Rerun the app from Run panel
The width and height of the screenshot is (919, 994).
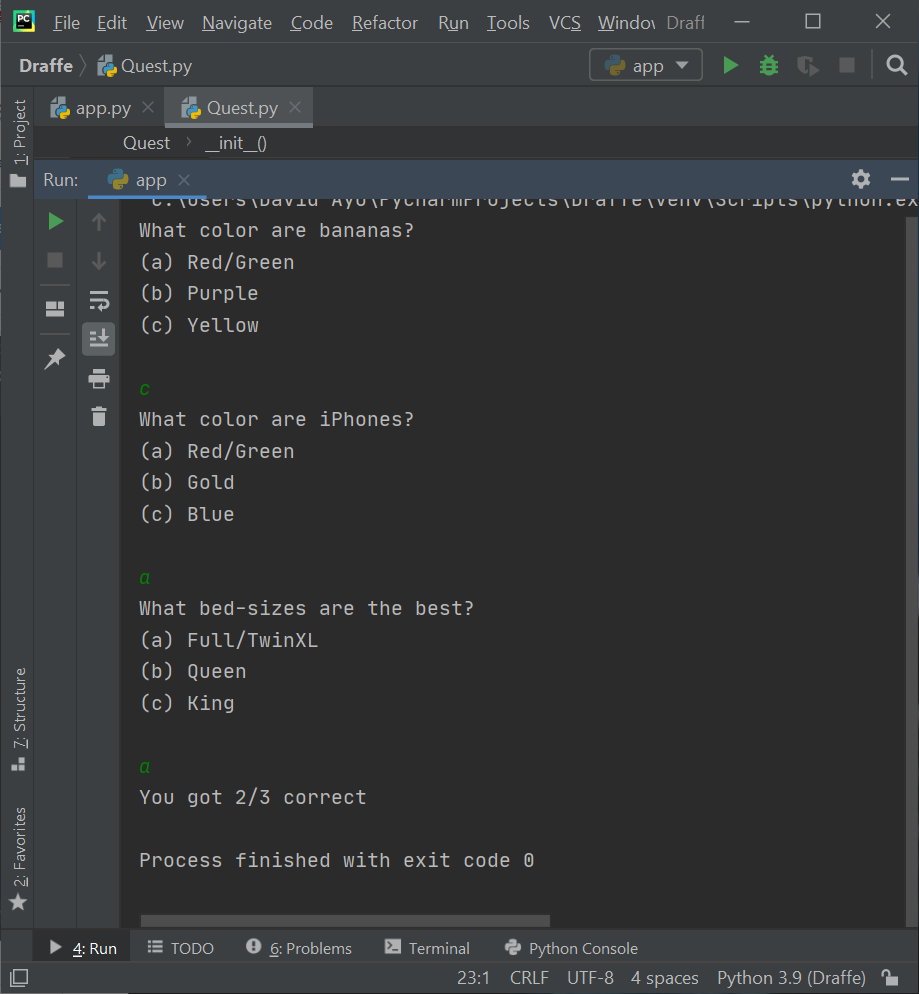point(56,221)
